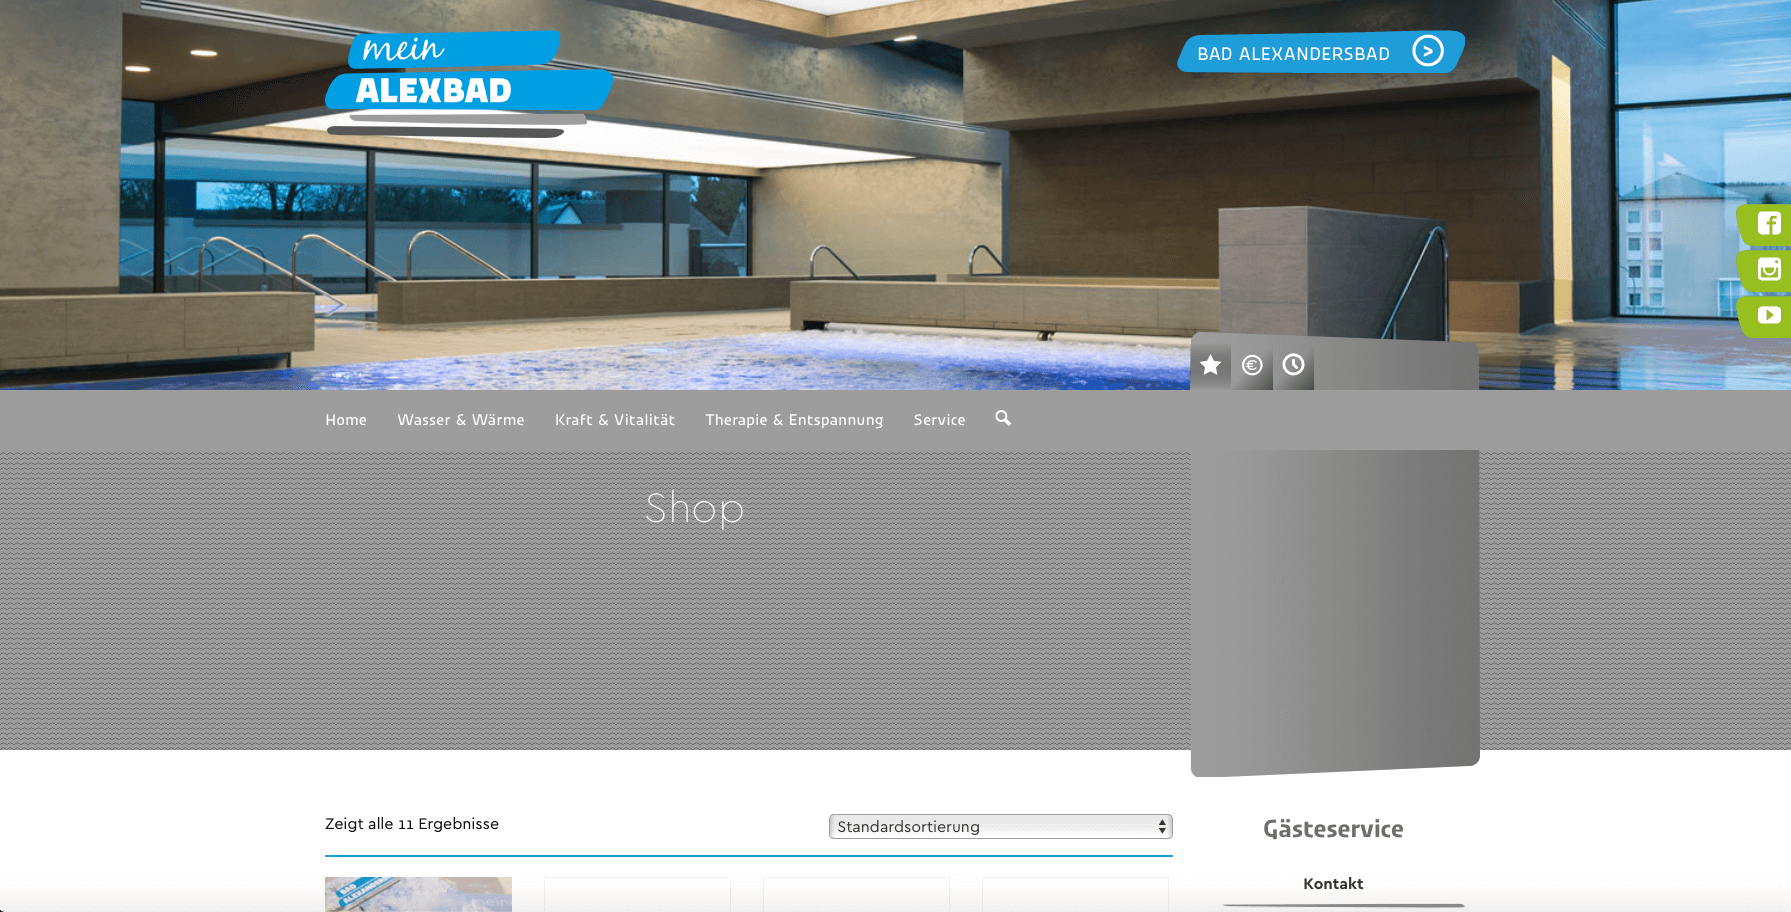The image size is (1791, 912).
Task: Click the 'Zeigt alle 11 Ergebnisse' text
Action: pyautogui.click(x=412, y=824)
